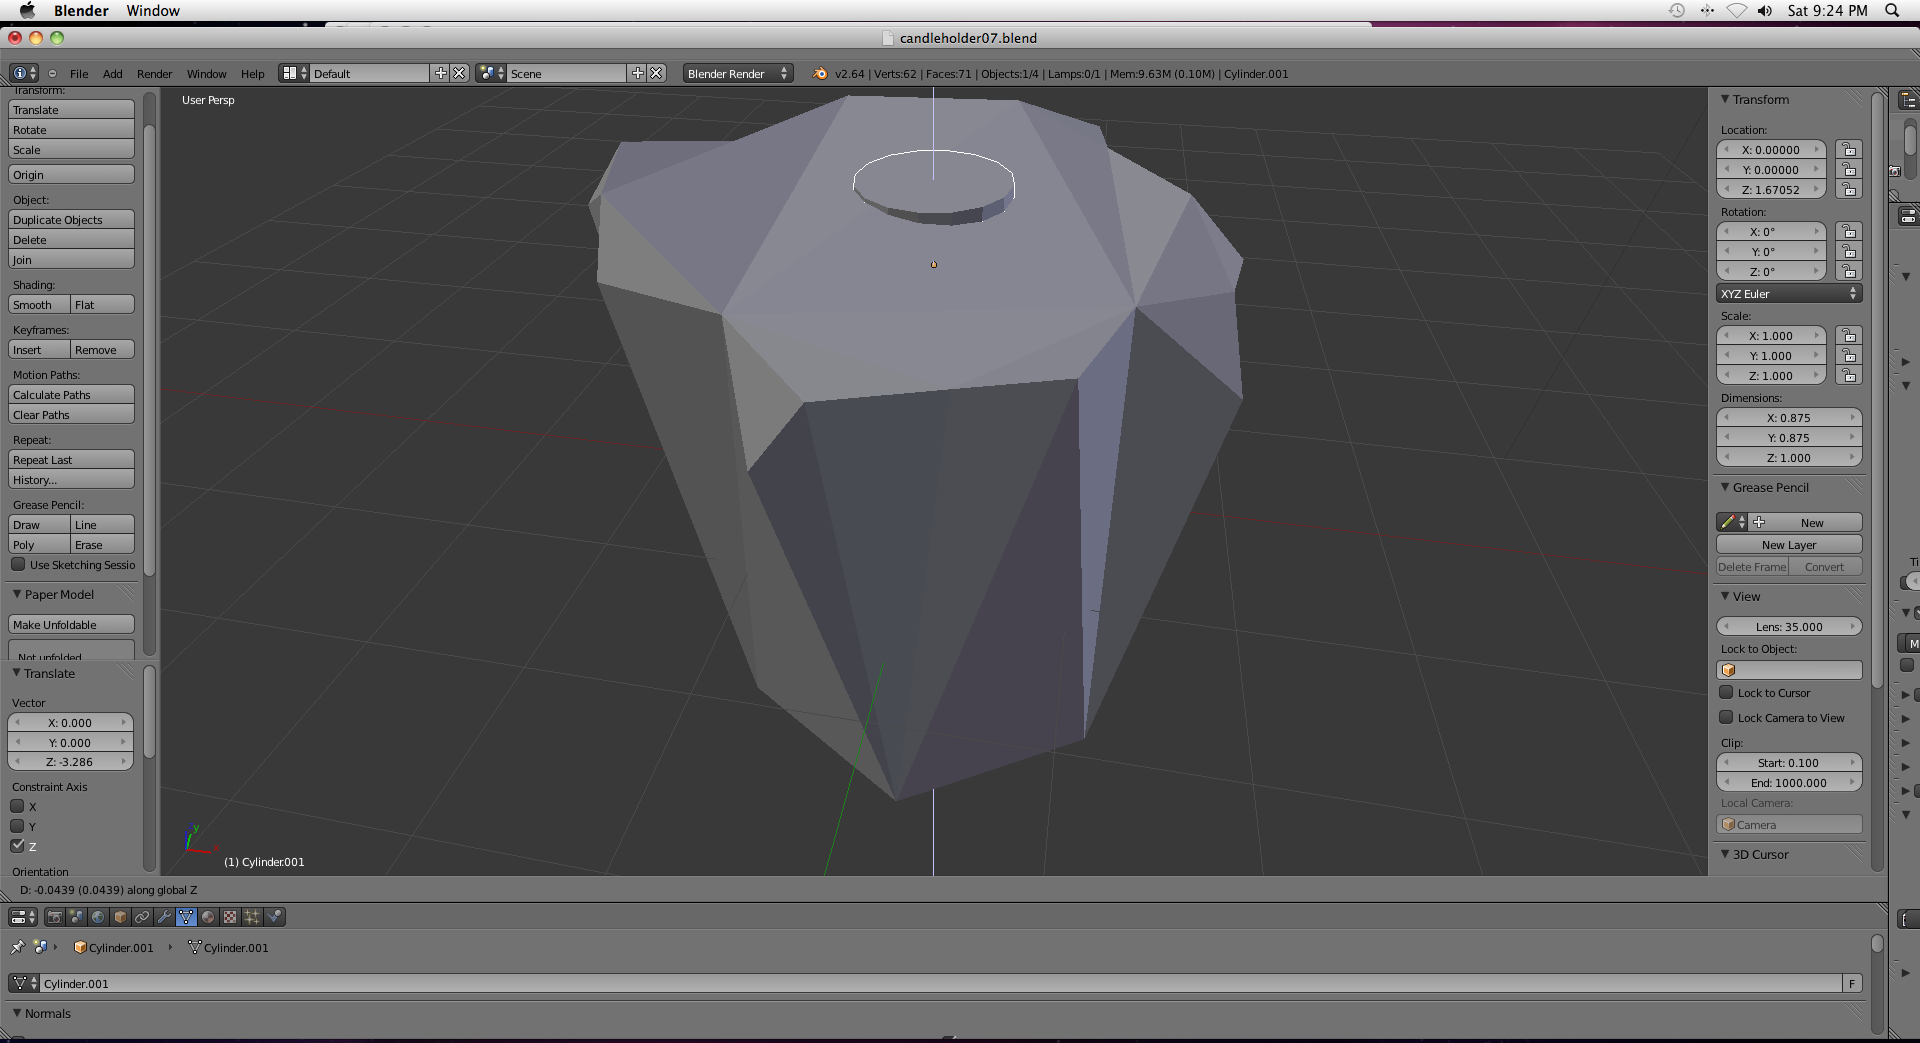
Task: Open the macOS volume control icon
Action: point(1765,10)
